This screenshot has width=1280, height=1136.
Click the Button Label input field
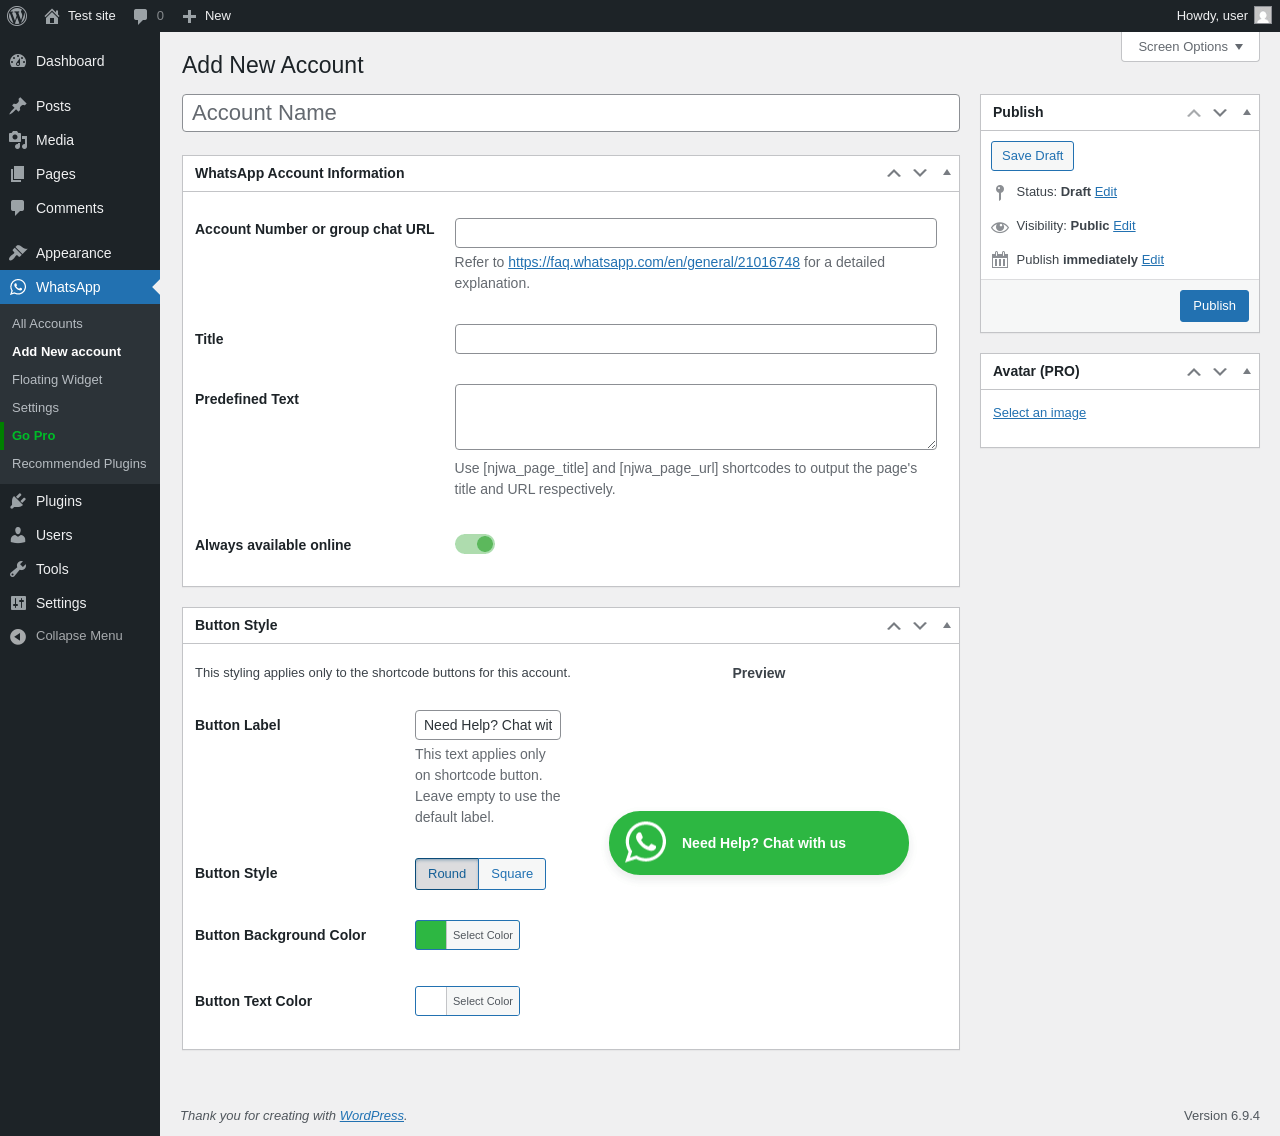point(488,725)
